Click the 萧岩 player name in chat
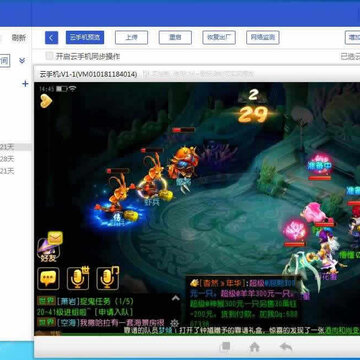This screenshot has height=360, width=360. pos(69,302)
